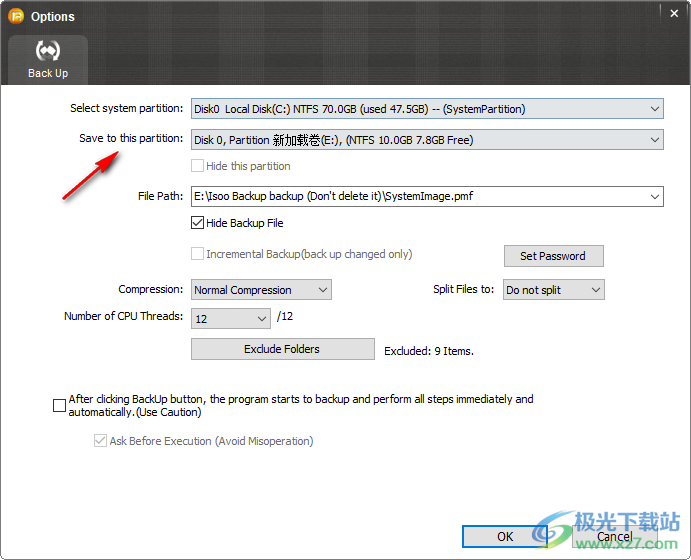Expand the Split Files to dropdown
Image resolution: width=691 pixels, height=560 pixels.
[x=595, y=290]
